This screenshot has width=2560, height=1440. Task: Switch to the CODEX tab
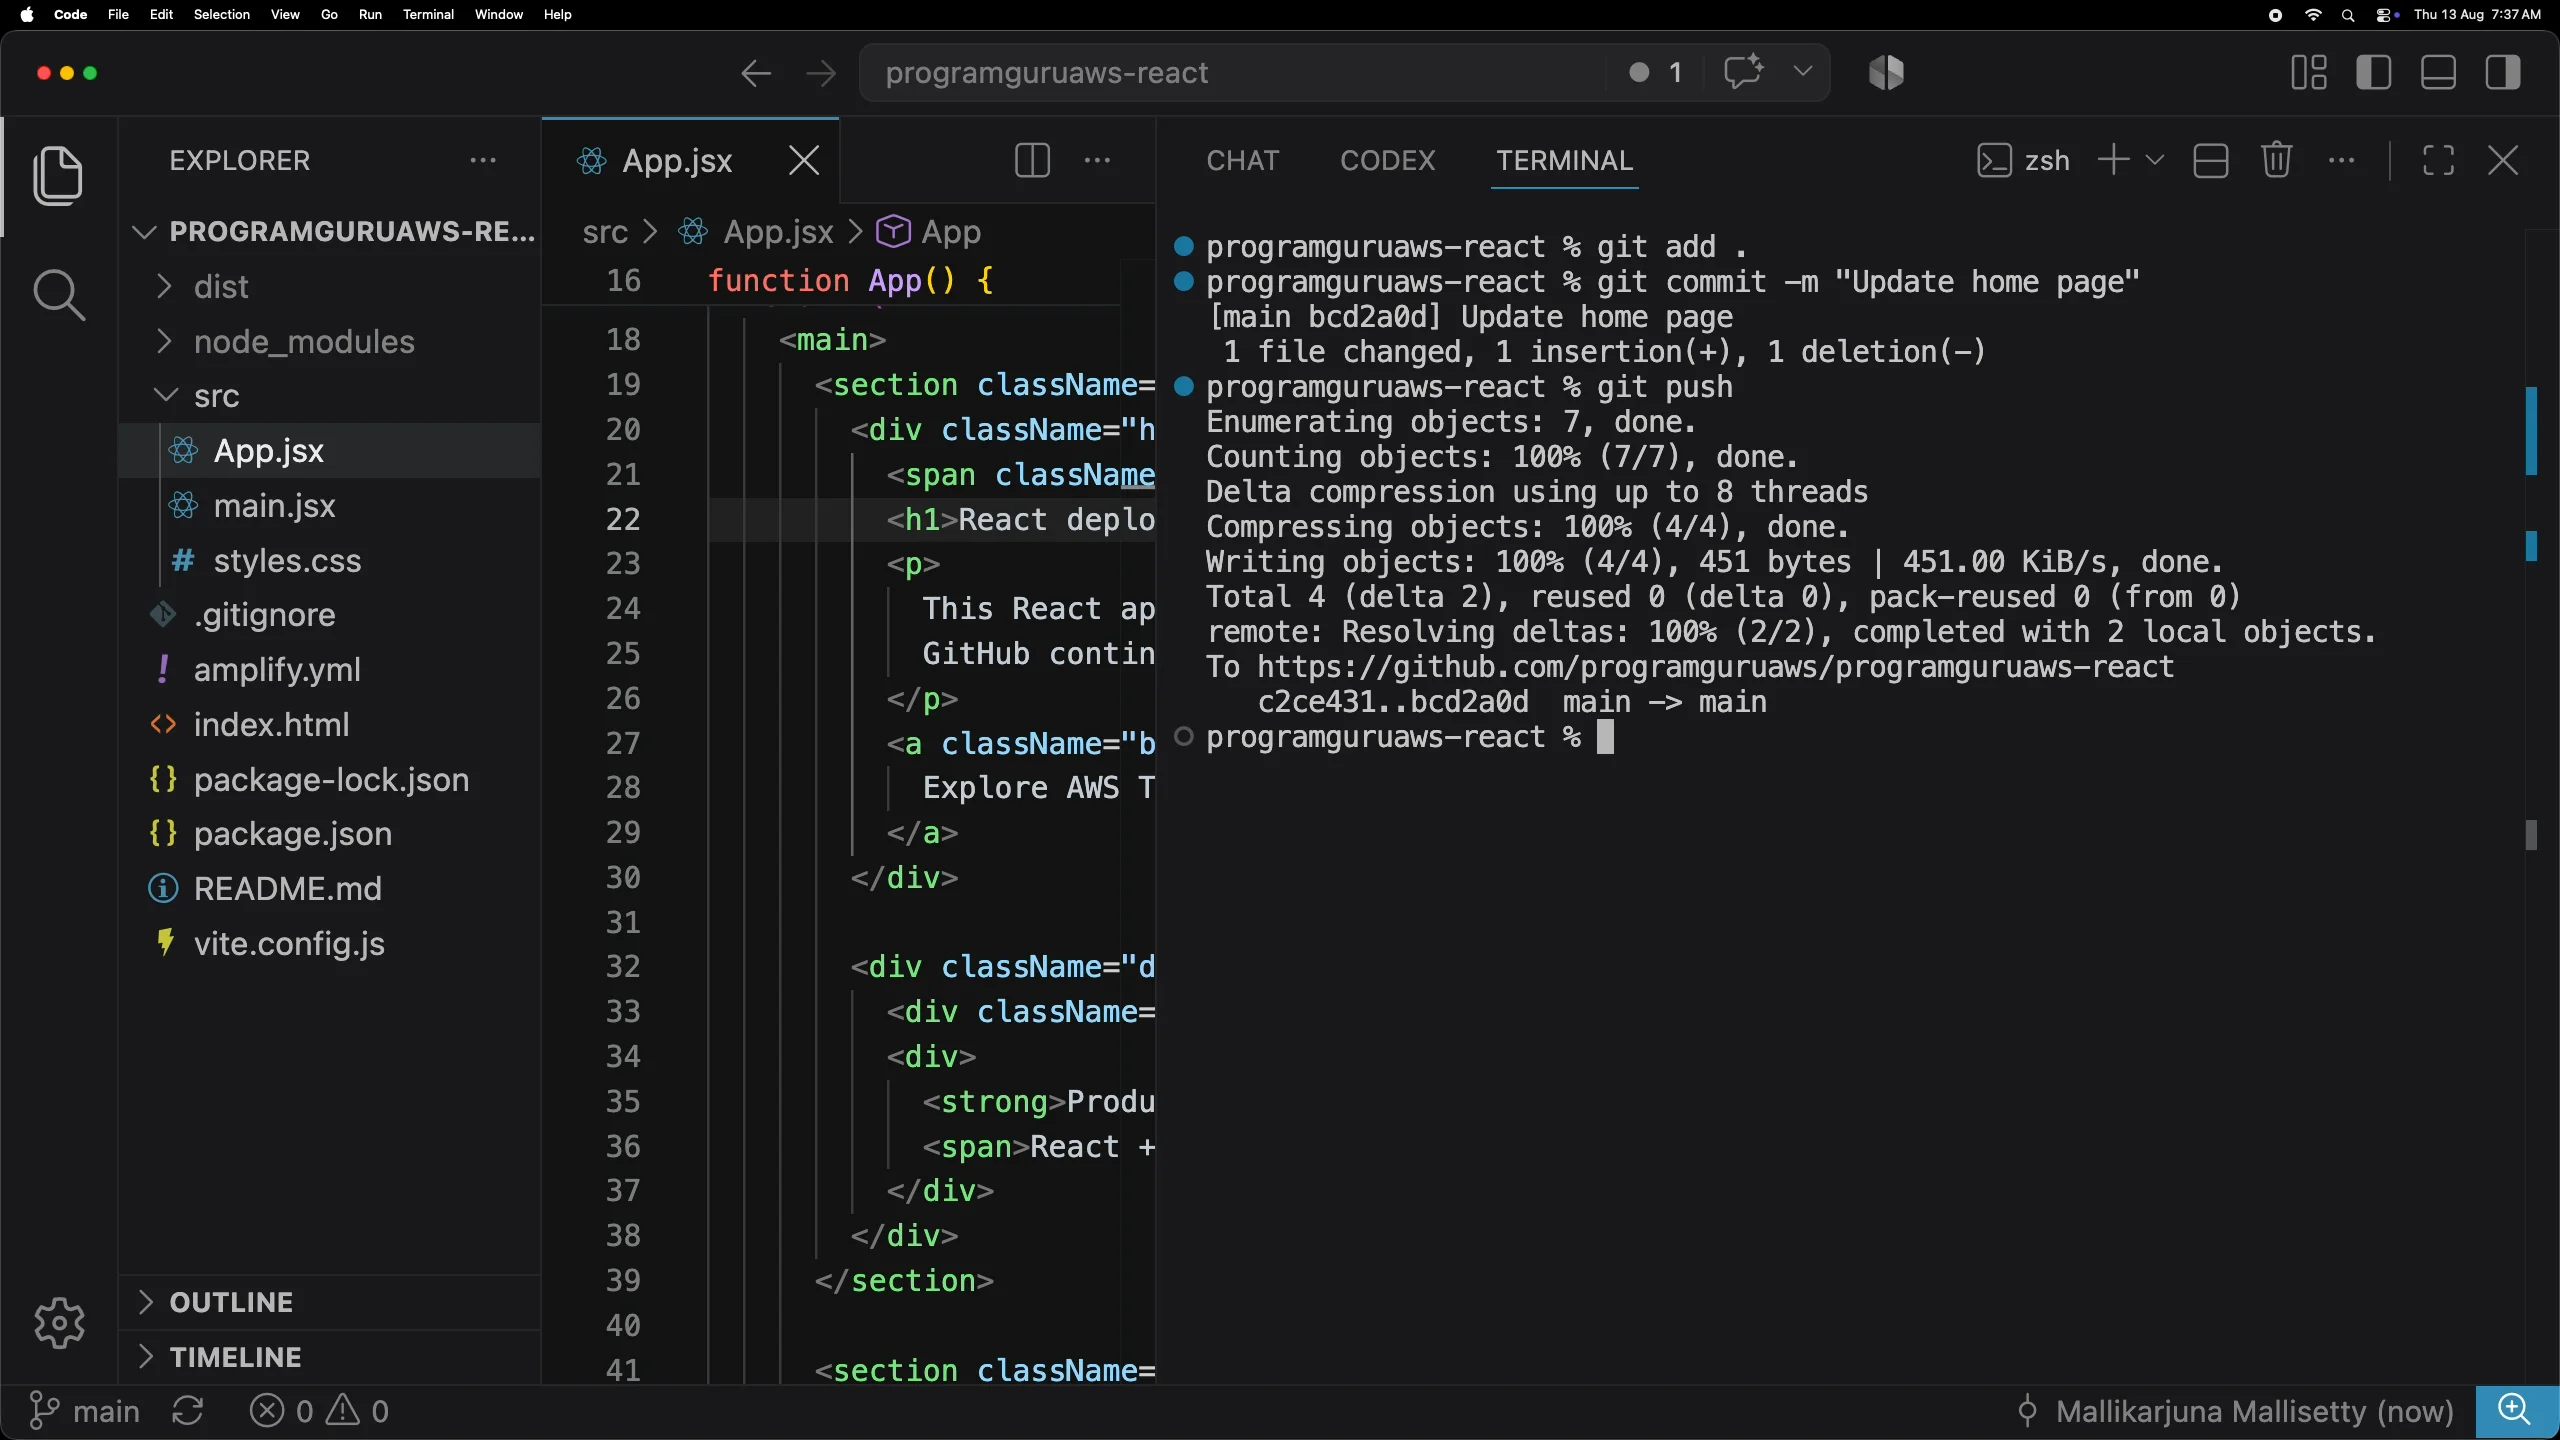1387,160
